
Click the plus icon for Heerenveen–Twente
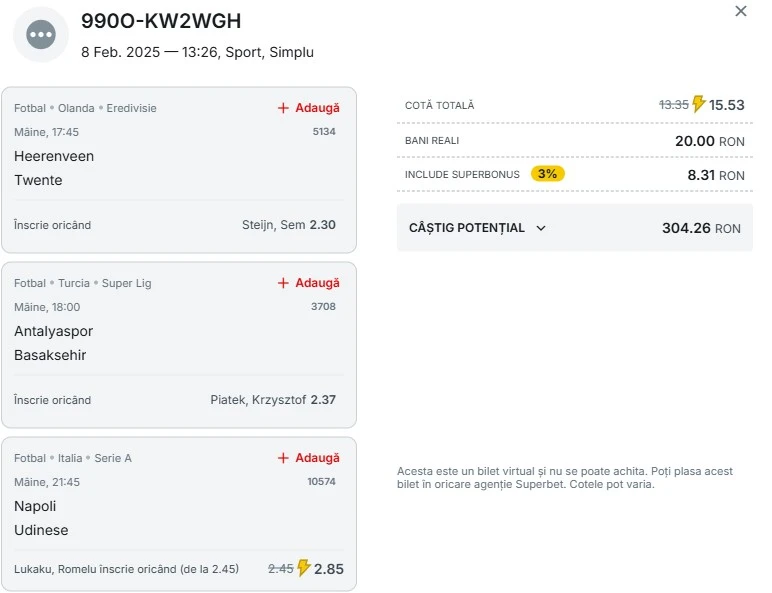[283, 108]
